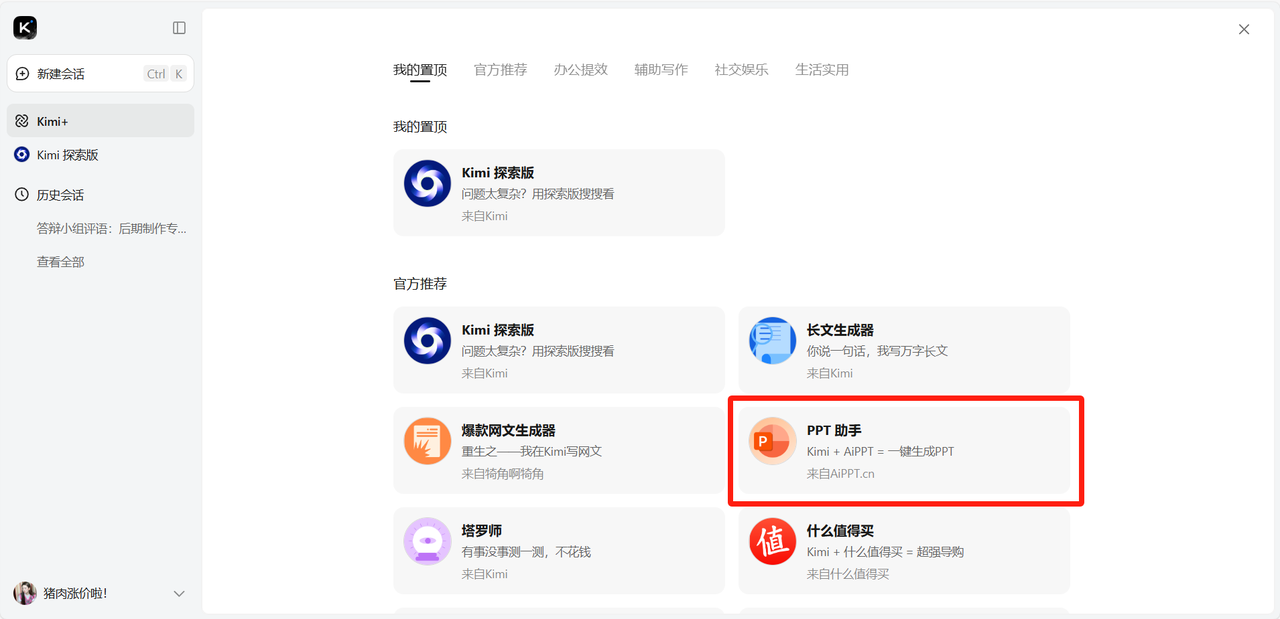Switch to the 社交娱乐 tab
Viewport: 1280px width, 619px height.
(741, 70)
